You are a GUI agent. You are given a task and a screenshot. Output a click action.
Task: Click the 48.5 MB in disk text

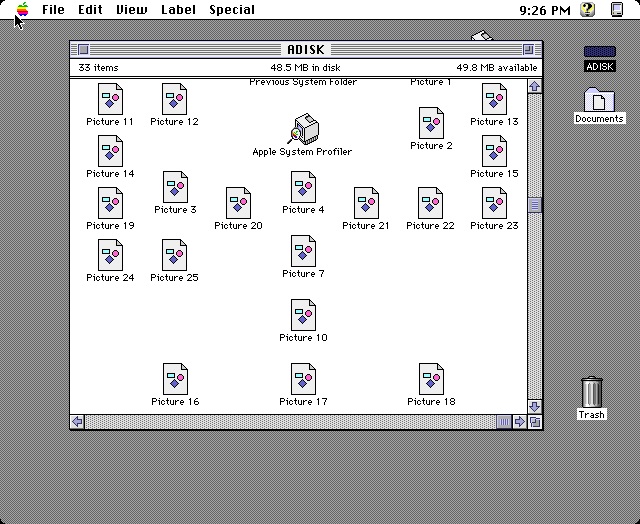[305, 68]
